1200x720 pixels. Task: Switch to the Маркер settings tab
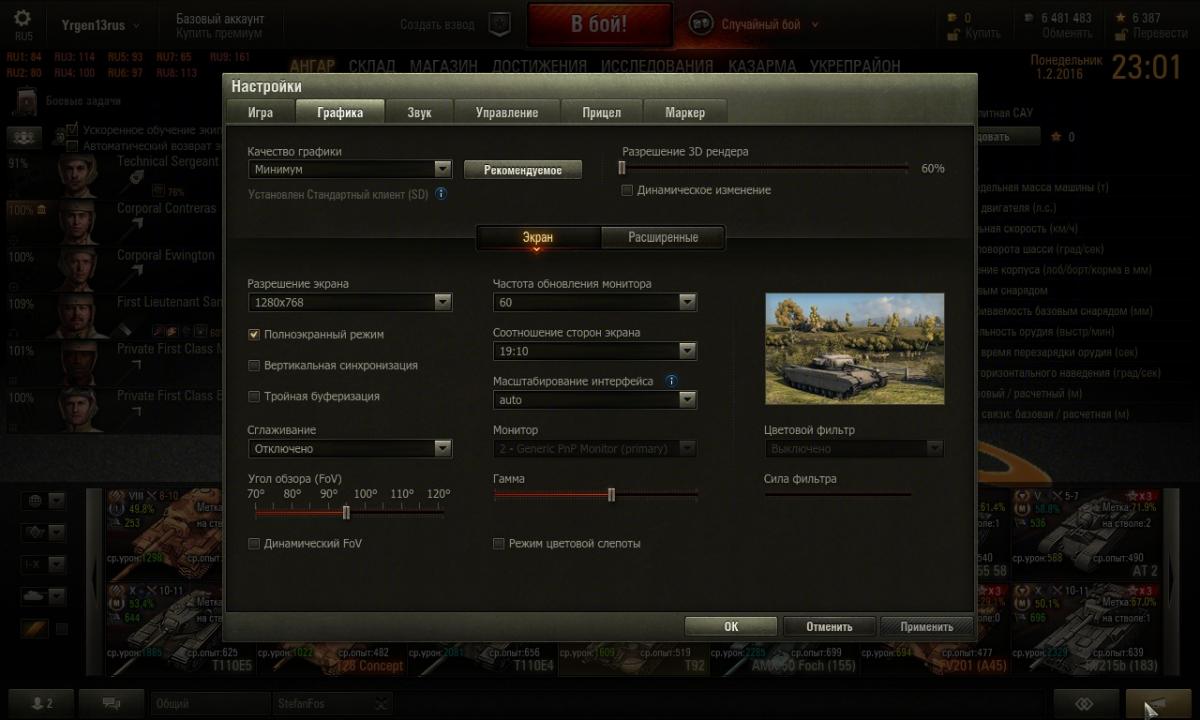pyautogui.click(x=685, y=112)
